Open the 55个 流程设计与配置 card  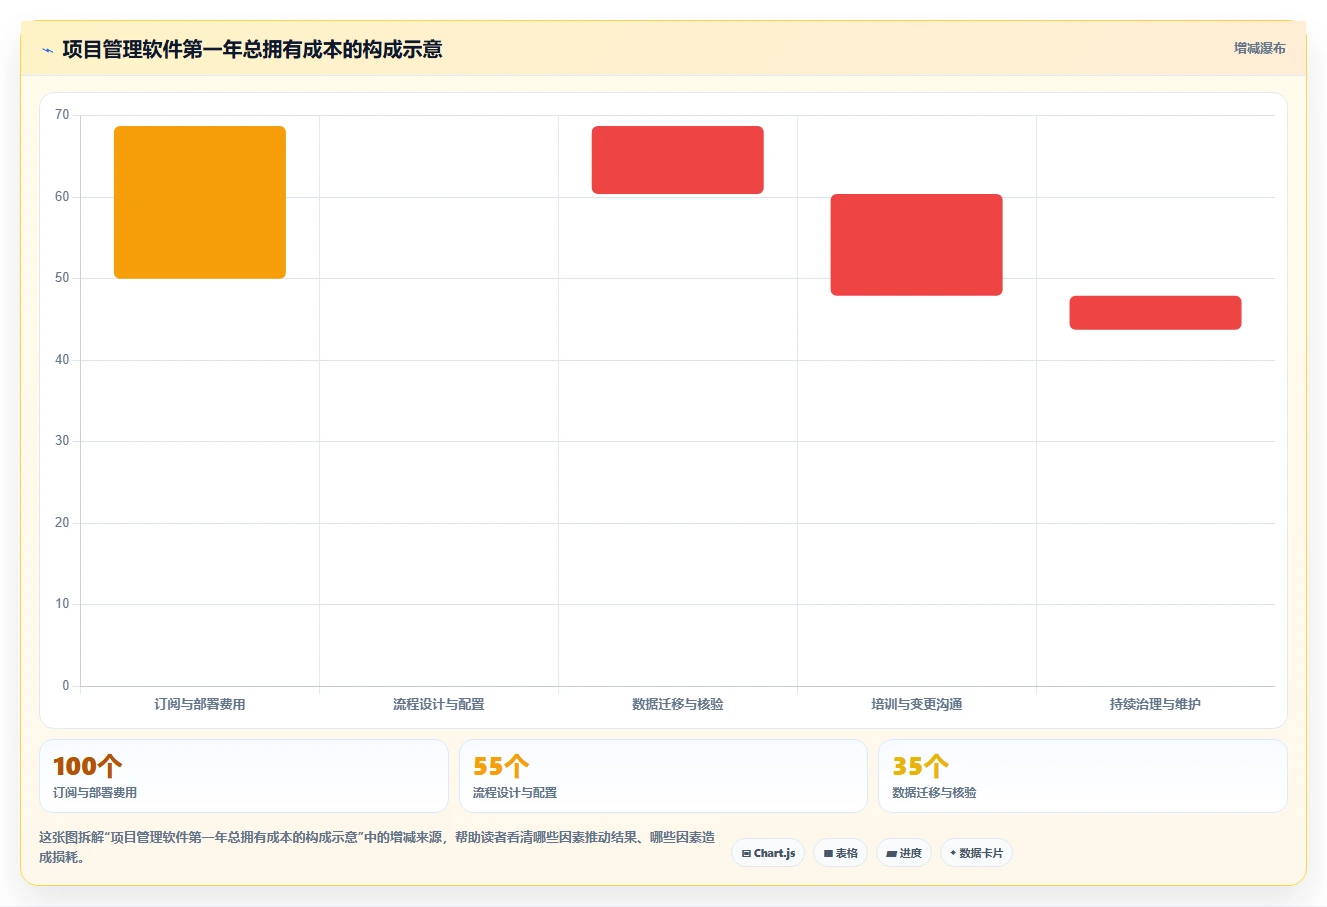(x=663, y=776)
